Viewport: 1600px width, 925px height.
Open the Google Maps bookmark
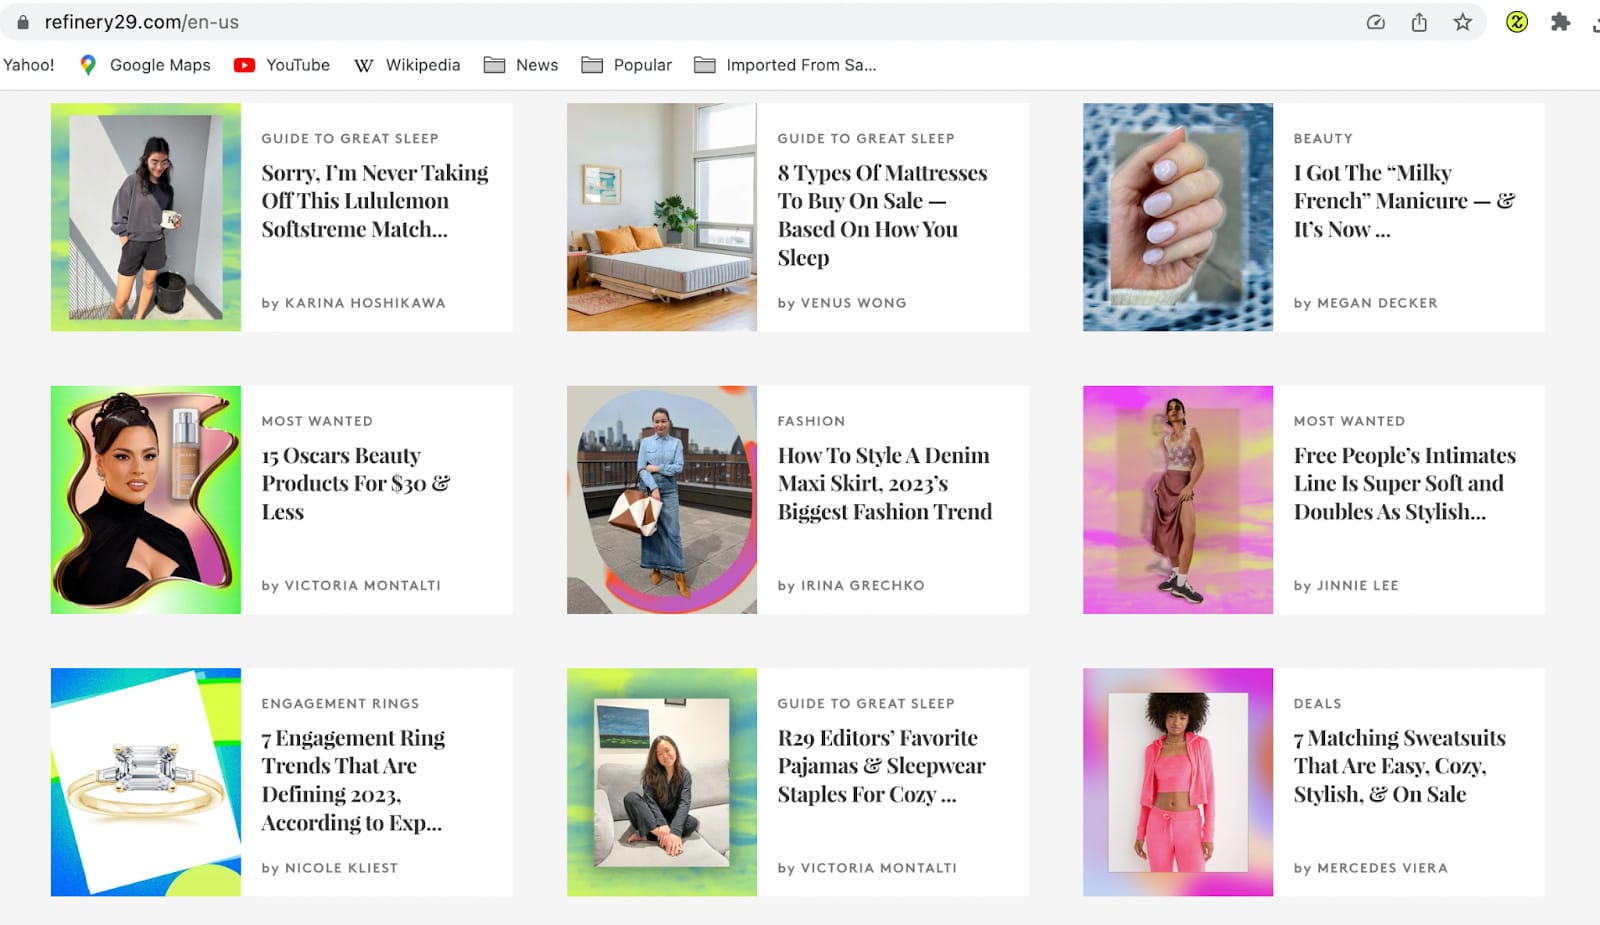145,65
